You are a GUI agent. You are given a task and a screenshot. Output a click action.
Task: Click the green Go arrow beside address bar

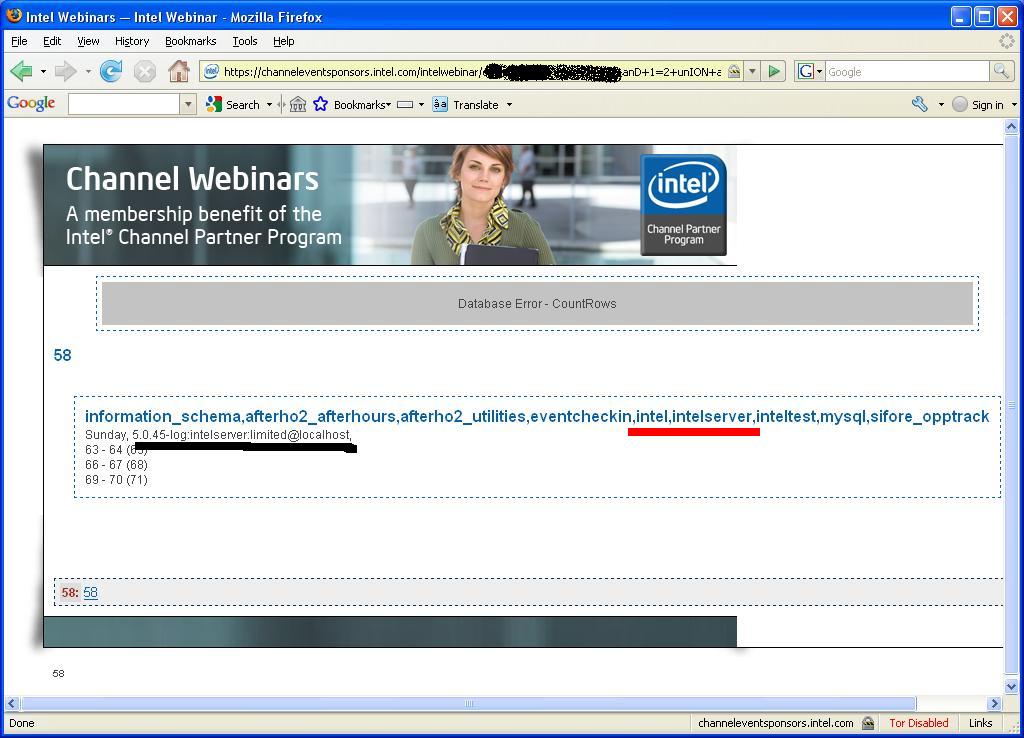pos(774,71)
